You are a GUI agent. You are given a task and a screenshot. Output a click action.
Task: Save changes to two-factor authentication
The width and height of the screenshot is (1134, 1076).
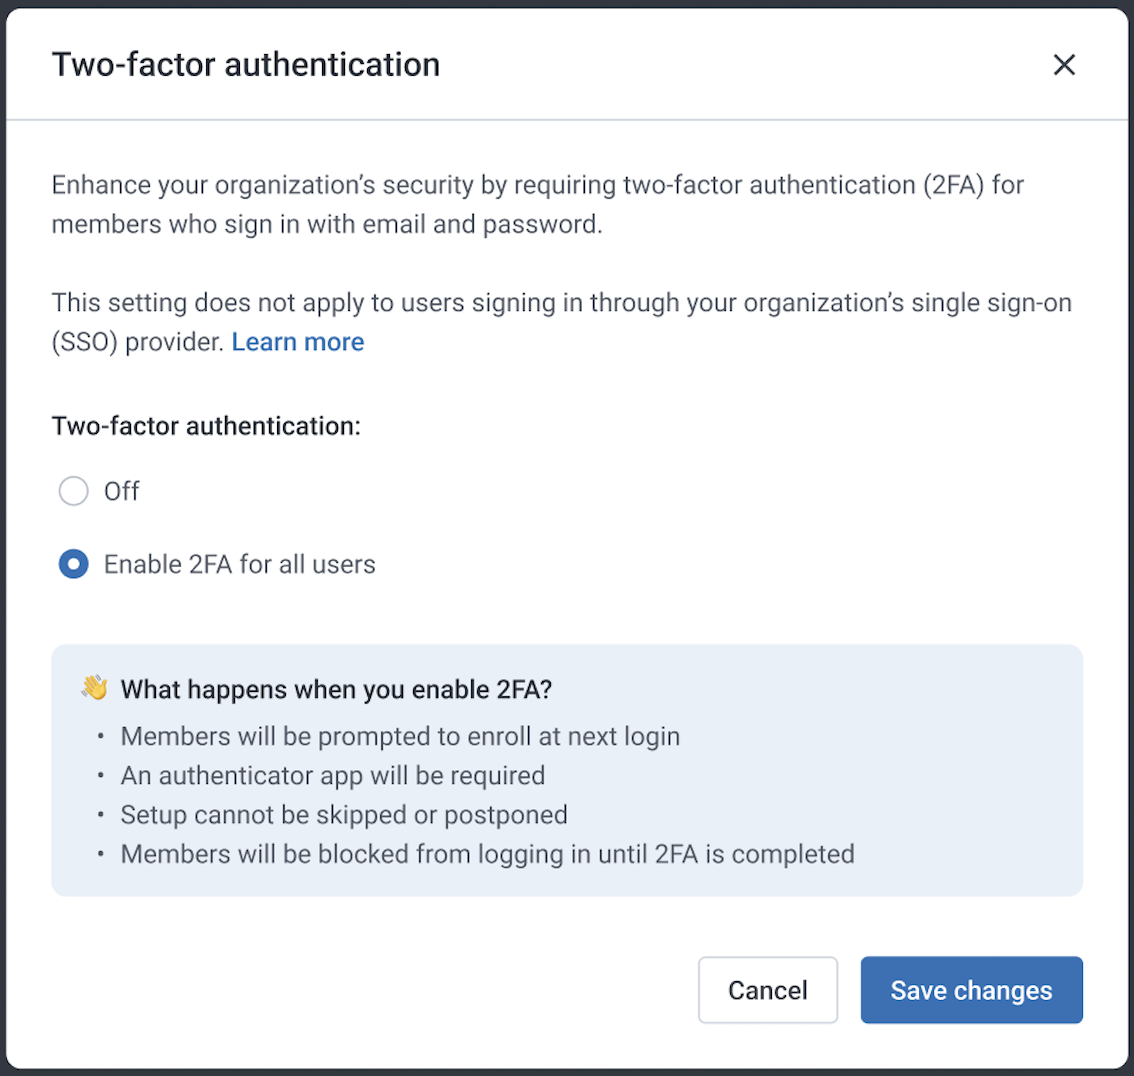[x=971, y=990]
